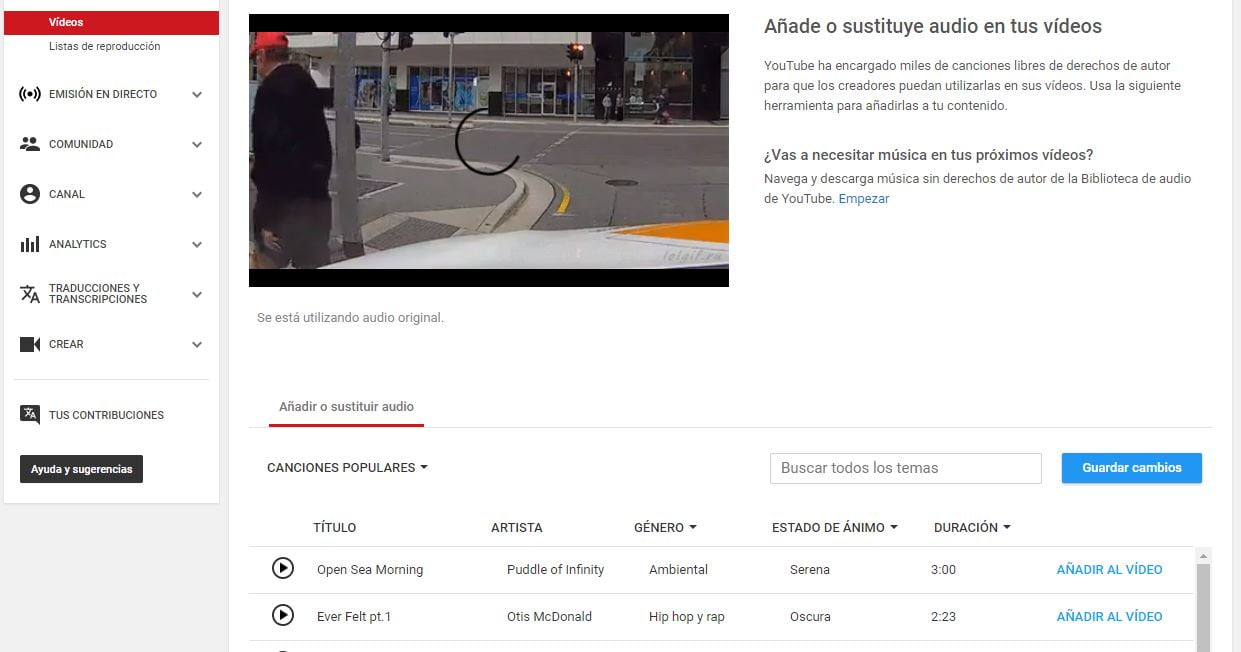1241x652 pixels.
Task: Click the Canal account icon
Action: pyautogui.click(x=30, y=194)
